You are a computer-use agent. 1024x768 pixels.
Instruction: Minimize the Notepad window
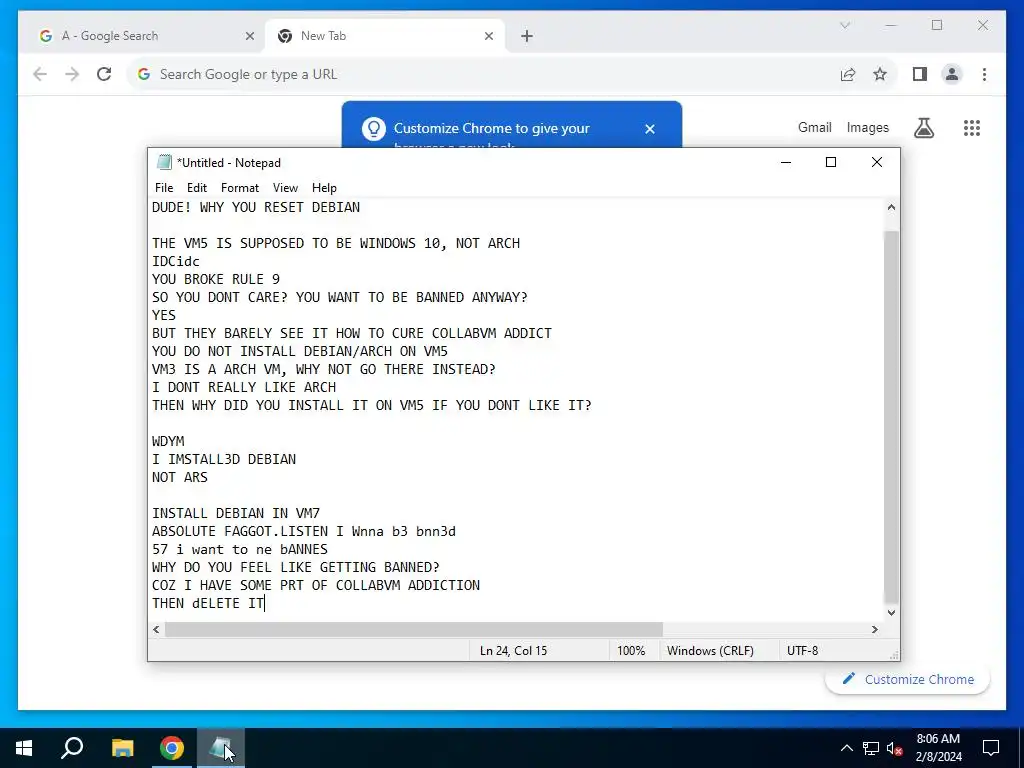pyautogui.click(x=786, y=162)
